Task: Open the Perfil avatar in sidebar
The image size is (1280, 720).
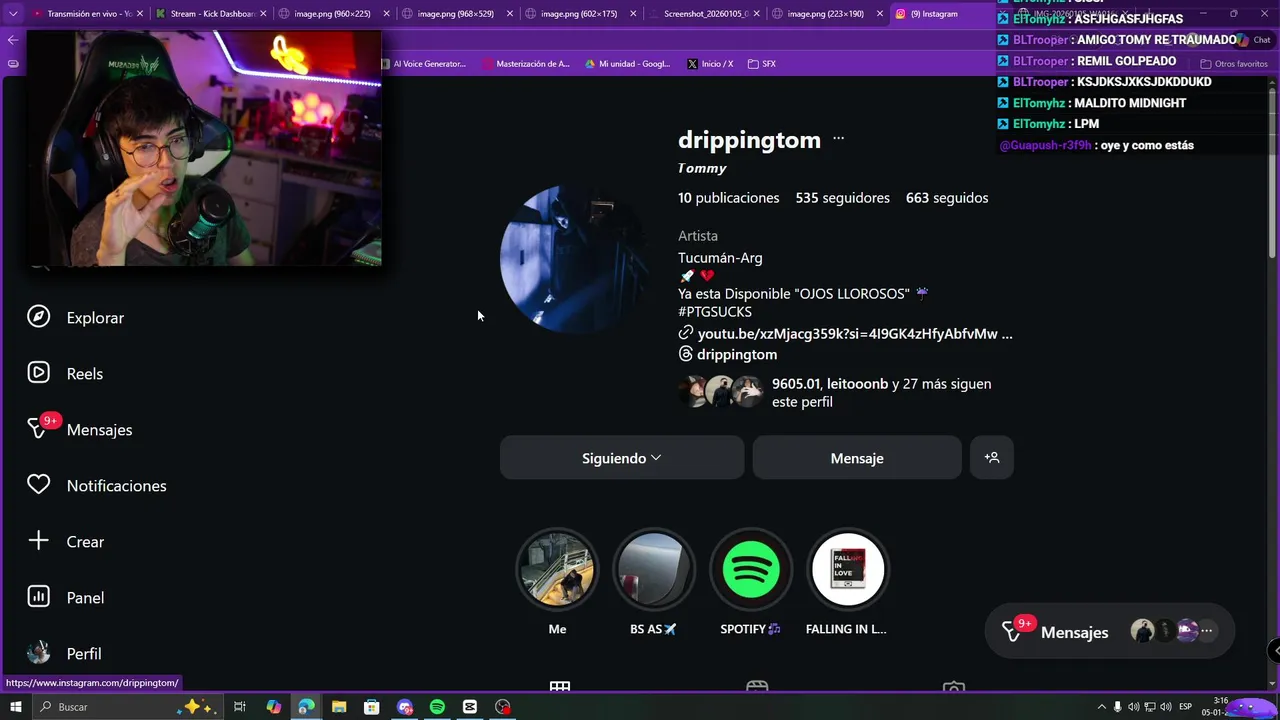Action: 38,653
